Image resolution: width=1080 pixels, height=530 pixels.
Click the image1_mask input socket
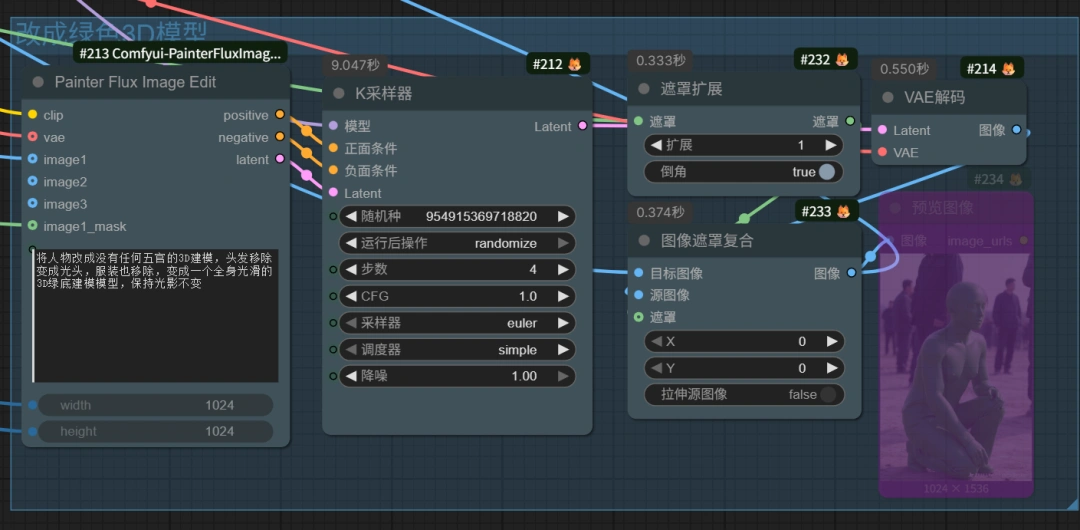coord(32,225)
